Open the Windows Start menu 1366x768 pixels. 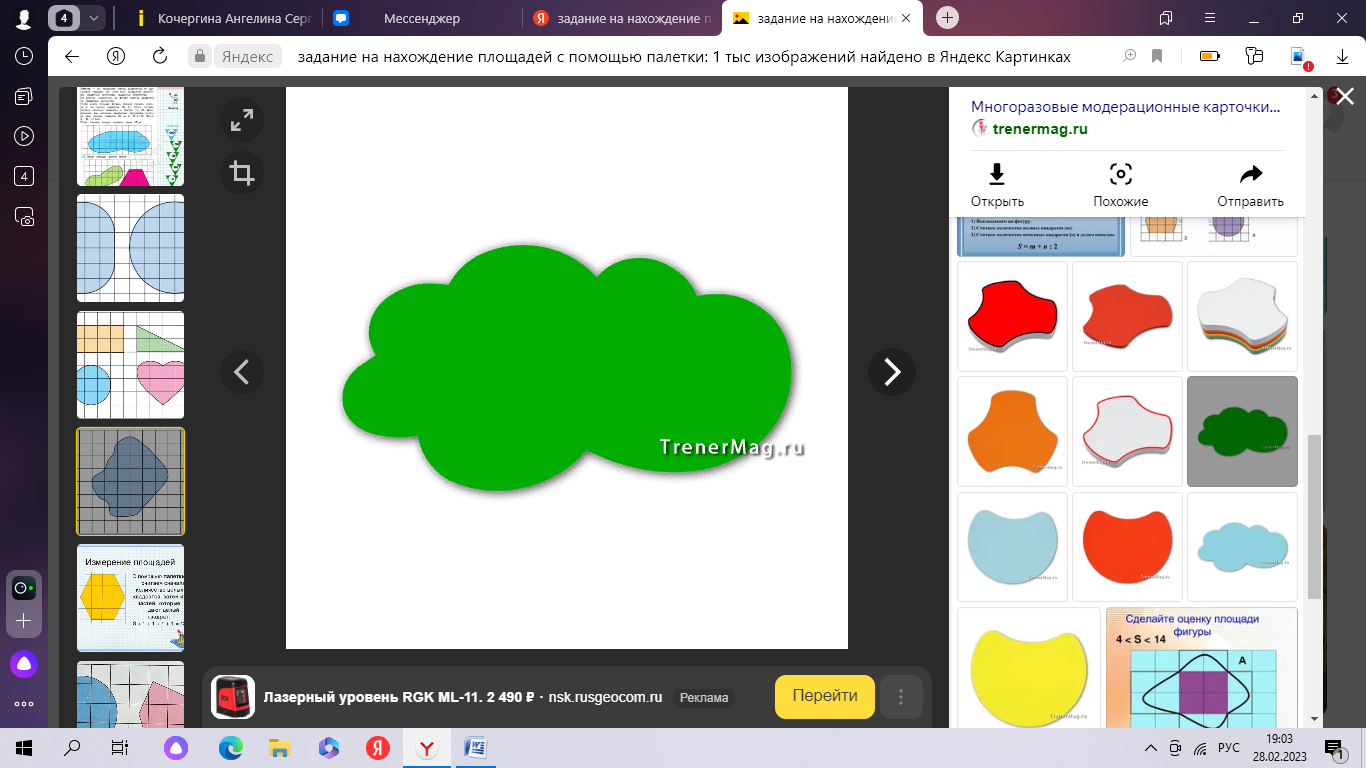24,747
